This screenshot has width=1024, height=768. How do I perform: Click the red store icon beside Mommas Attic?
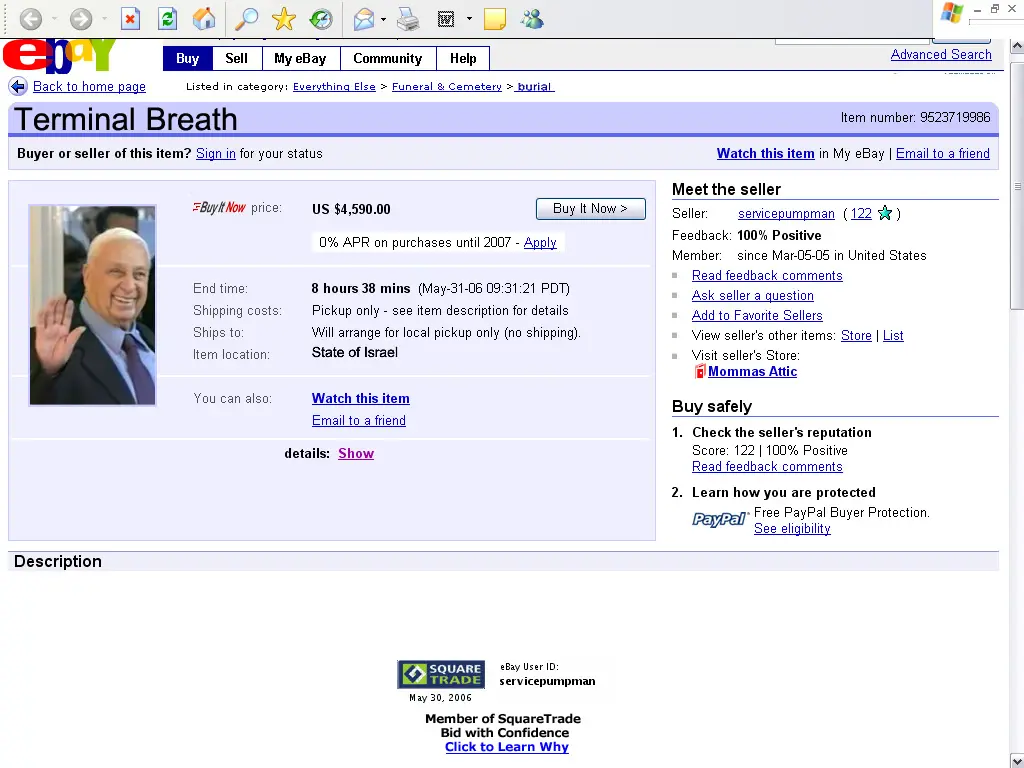pyautogui.click(x=699, y=372)
